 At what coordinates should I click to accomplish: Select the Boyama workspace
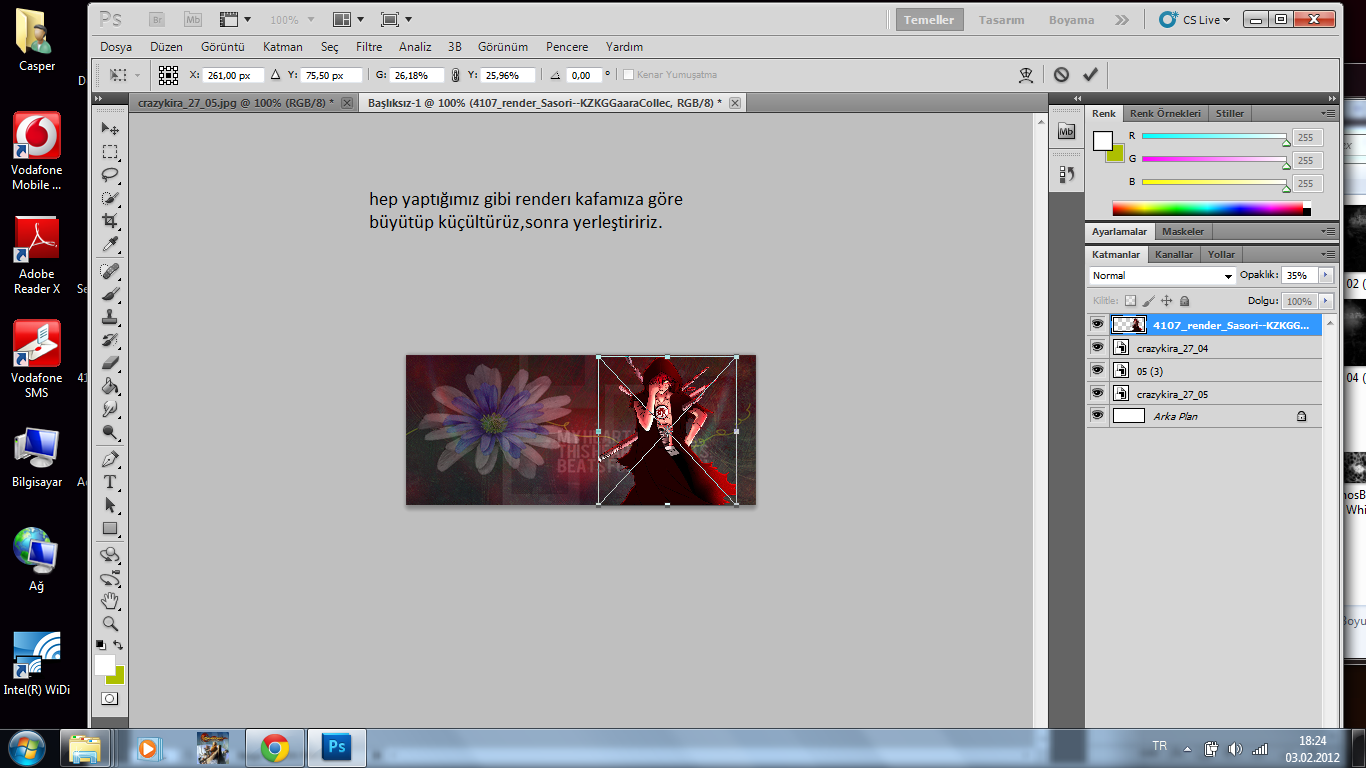(1071, 20)
